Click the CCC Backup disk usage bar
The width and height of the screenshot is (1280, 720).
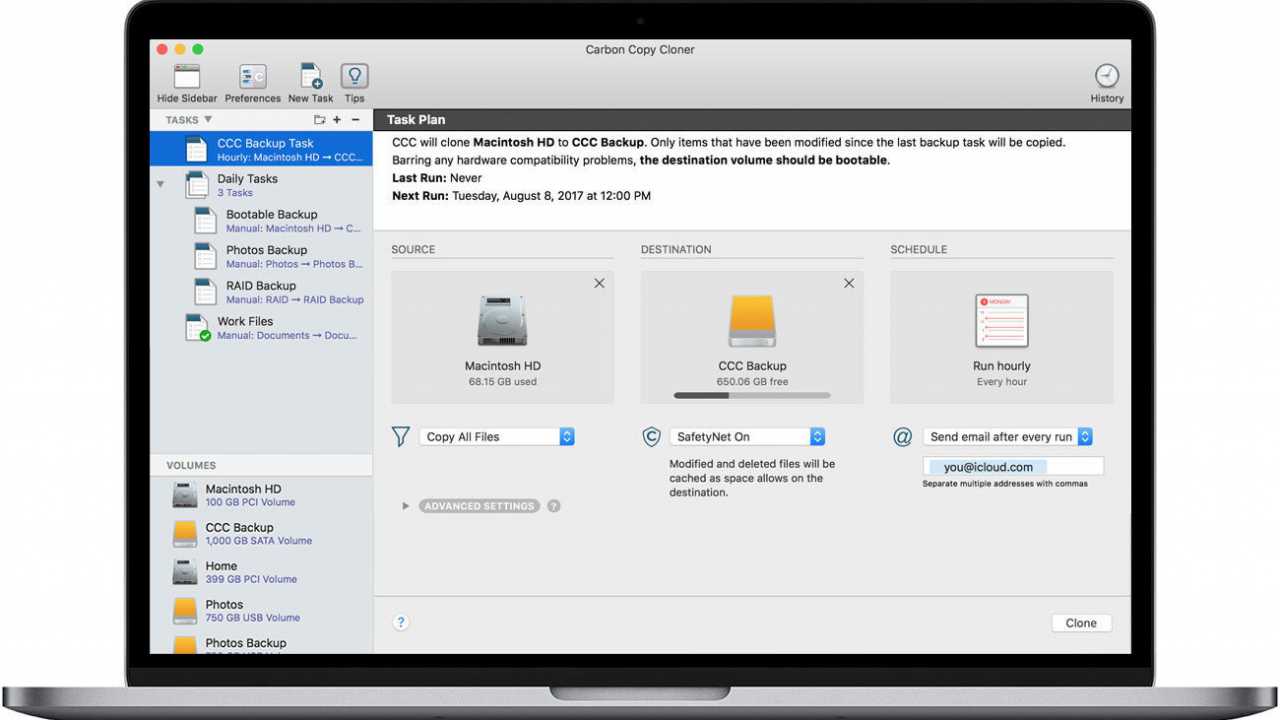click(x=752, y=396)
